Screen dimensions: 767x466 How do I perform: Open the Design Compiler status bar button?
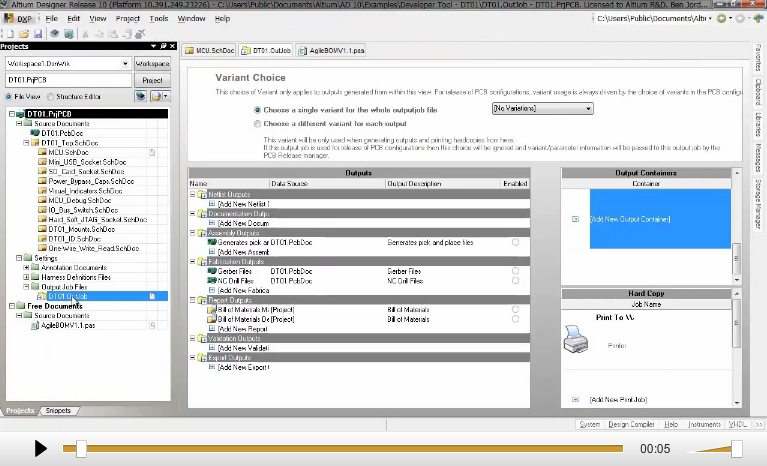point(631,424)
